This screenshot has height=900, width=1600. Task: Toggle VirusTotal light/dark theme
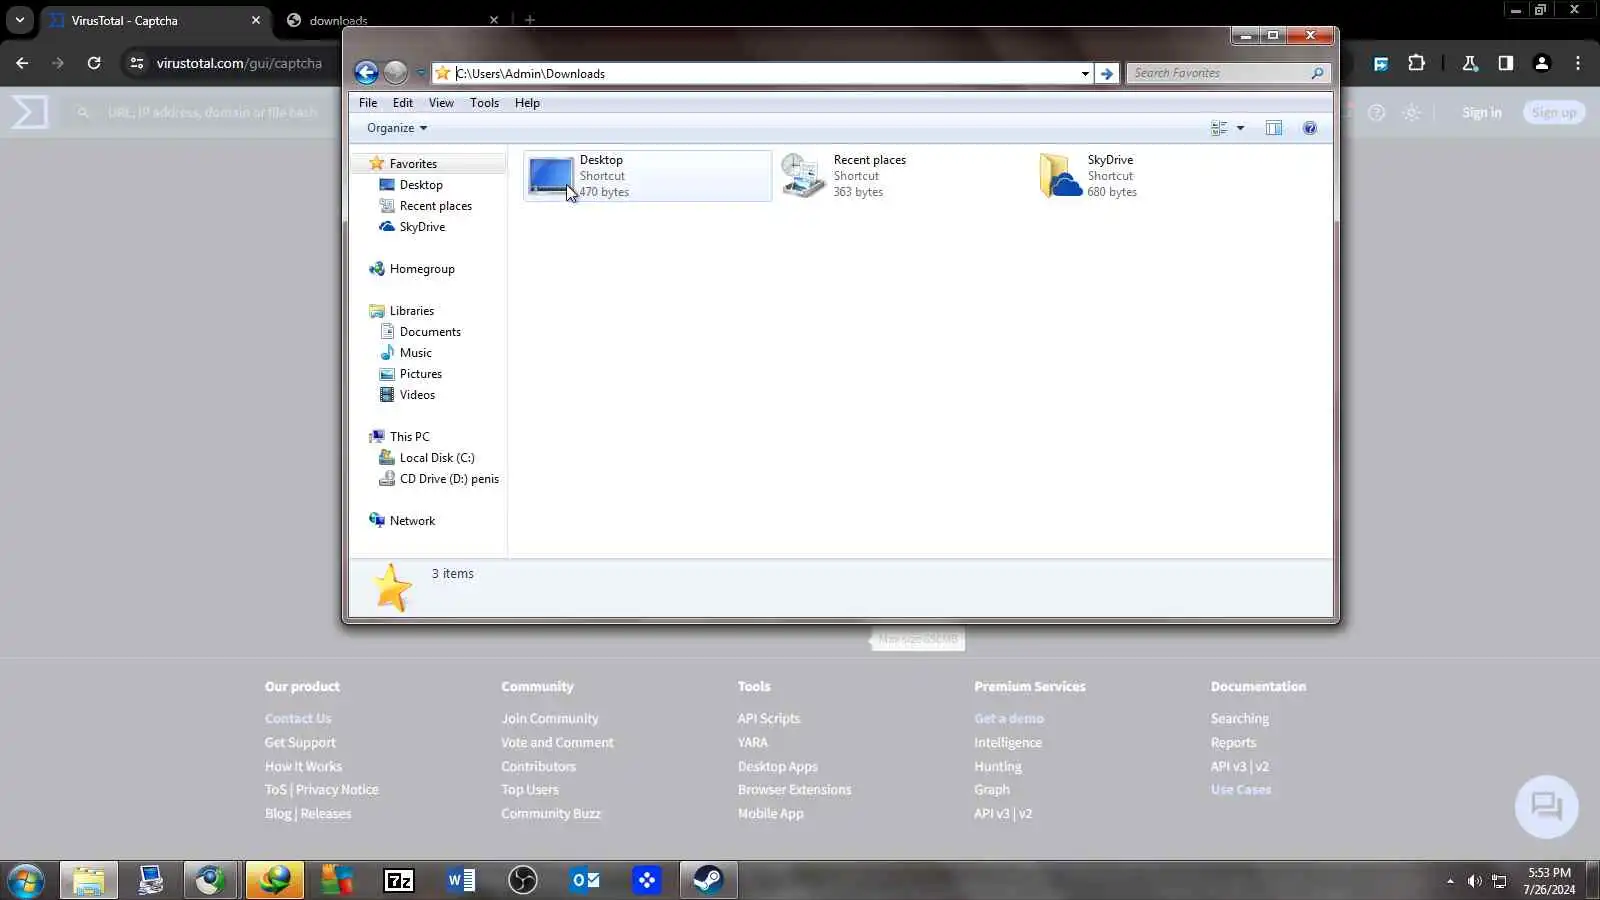click(x=1412, y=113)
